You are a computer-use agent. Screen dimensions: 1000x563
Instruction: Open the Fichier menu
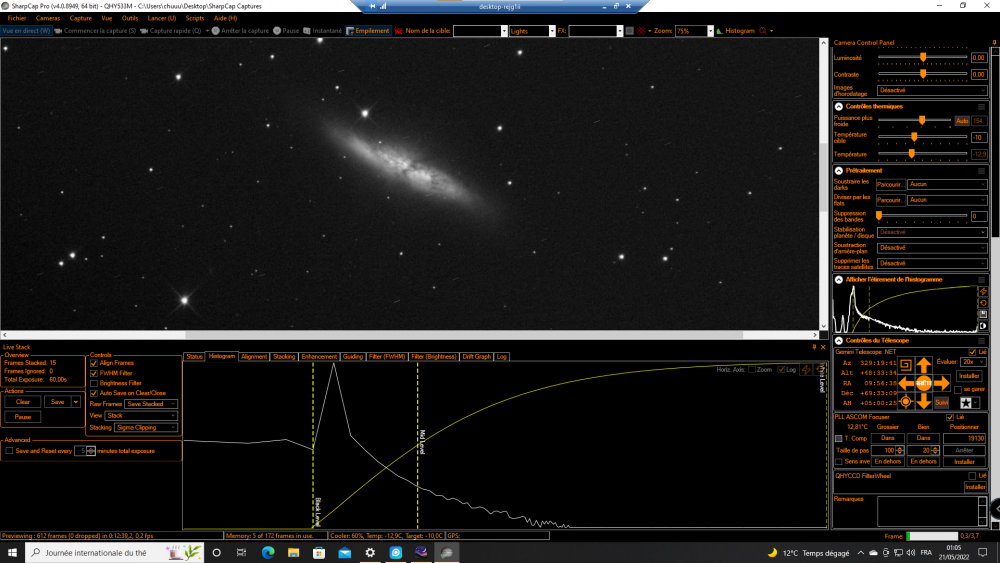point(17,18)
